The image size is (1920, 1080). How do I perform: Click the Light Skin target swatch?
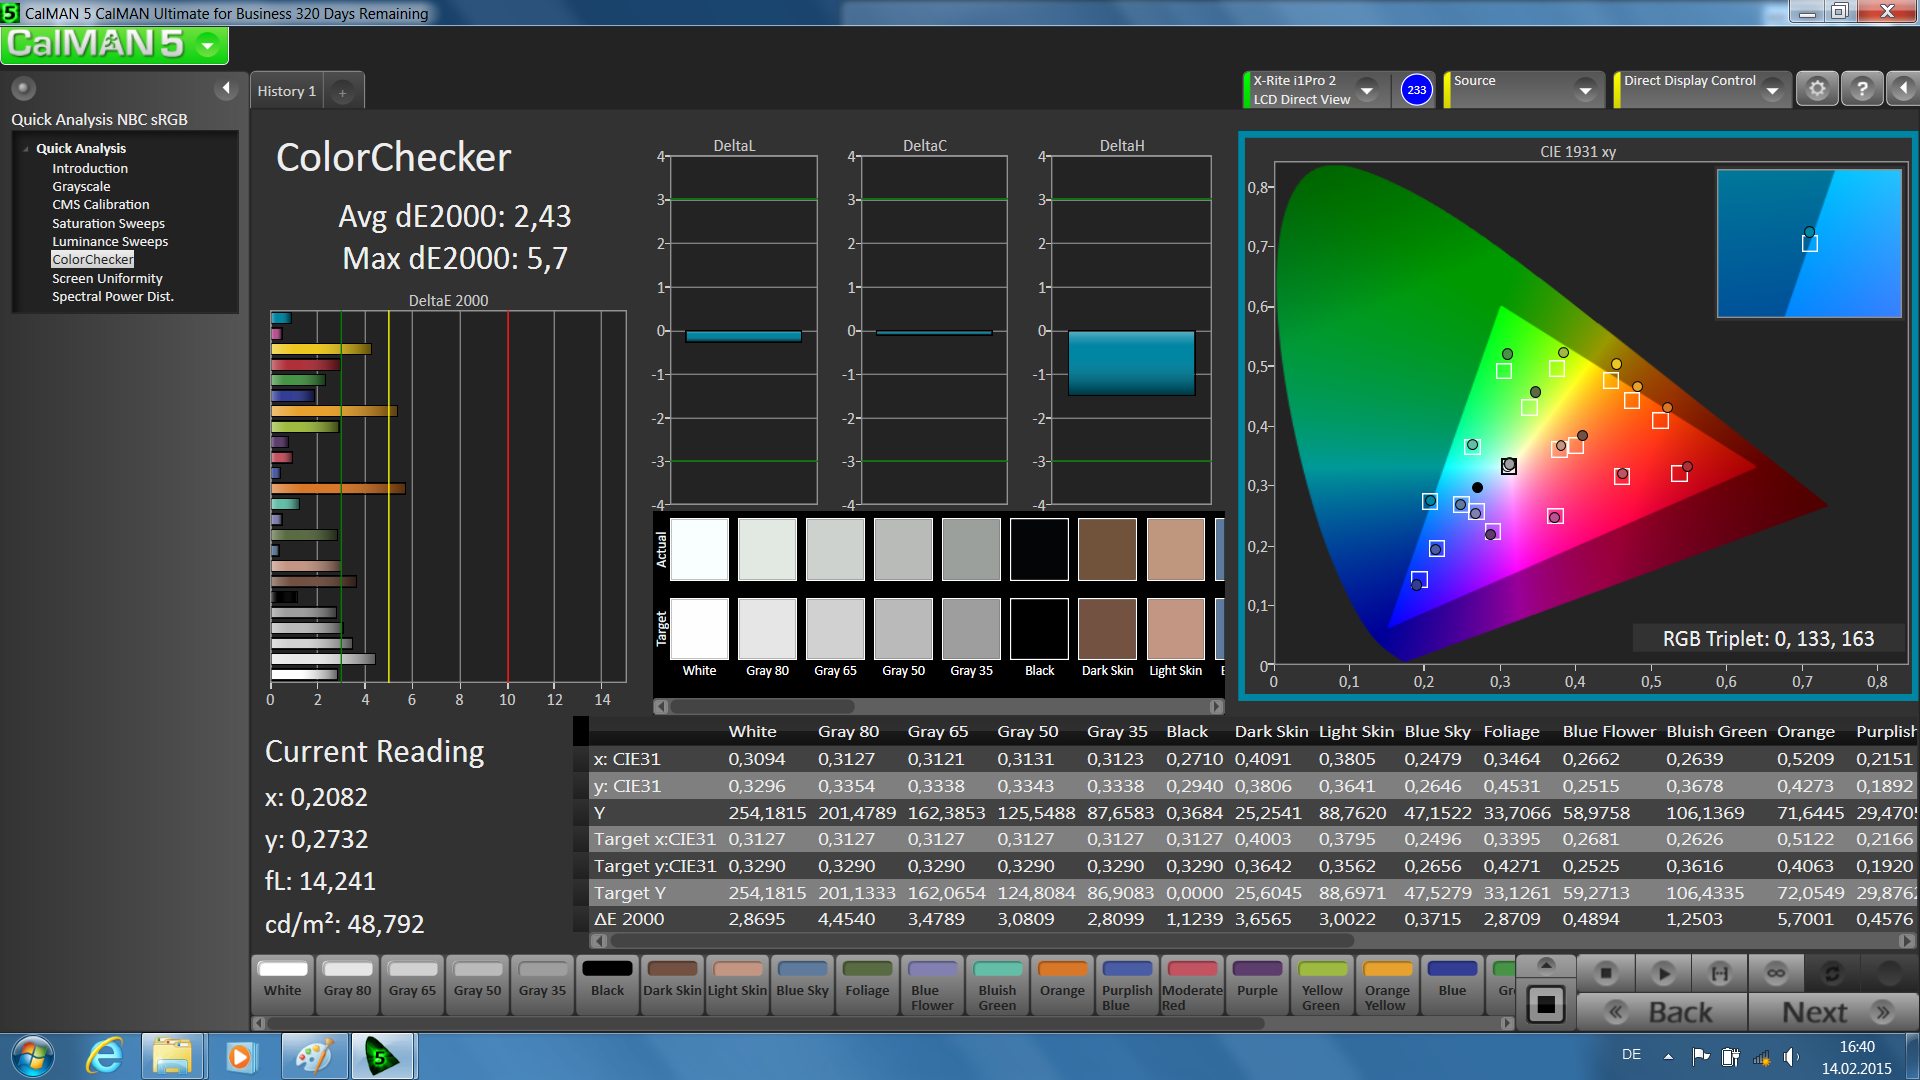click(1175, 629)
